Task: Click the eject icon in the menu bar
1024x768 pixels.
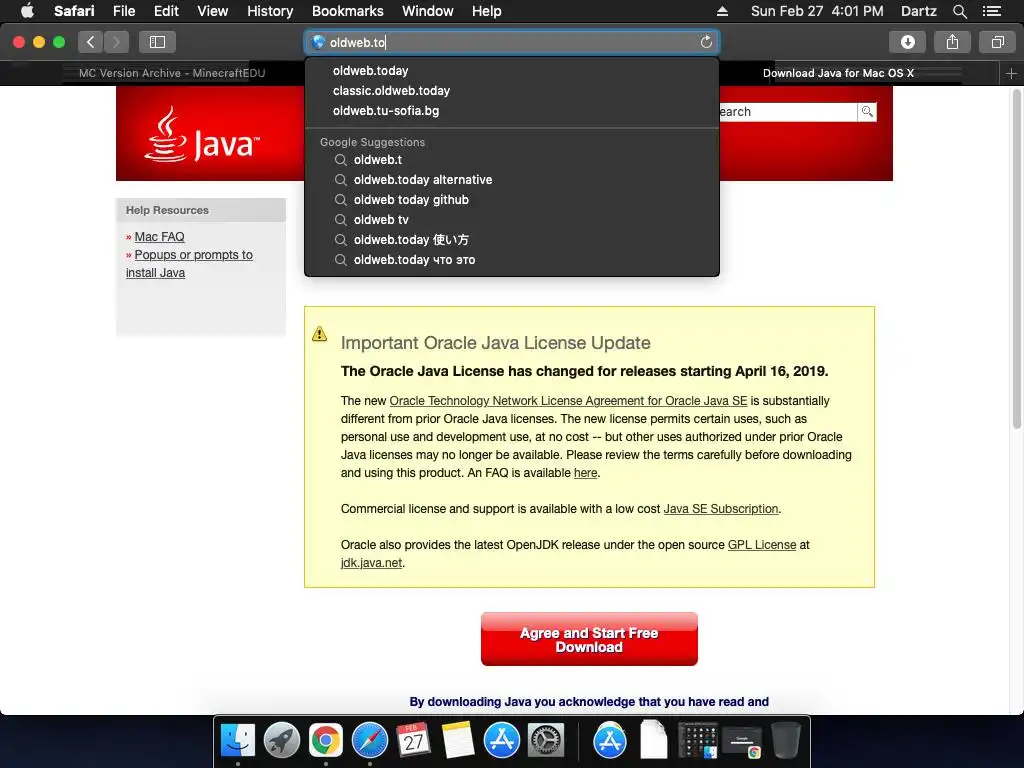Action: [x=722, y=11]
